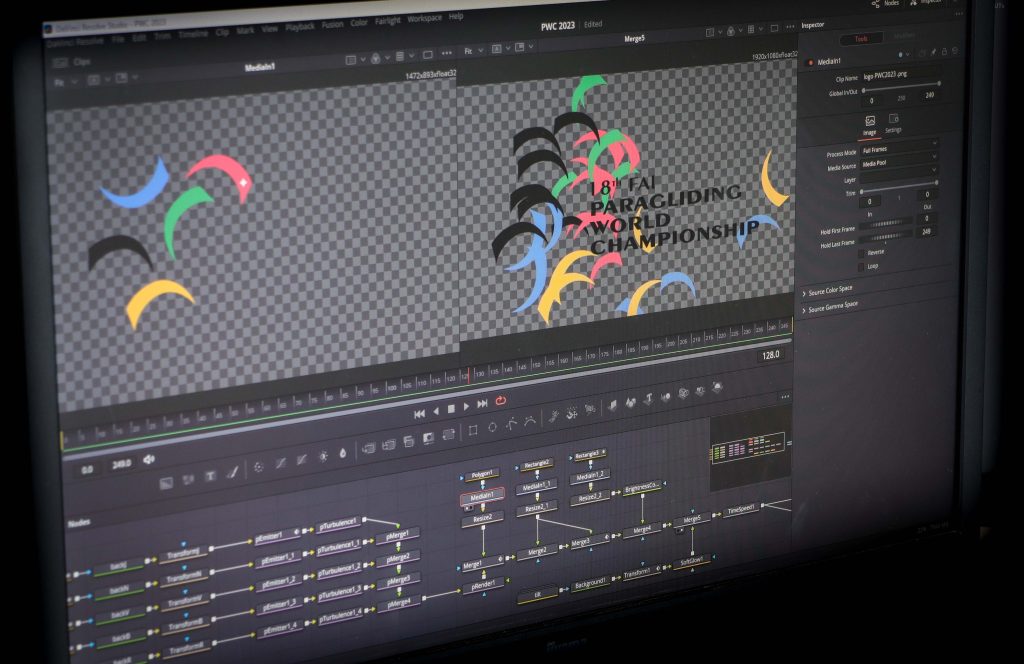Viewport: 1024px width, 664px height.
Task: Adjust Hold Last Frame thumbwheel
Action: point(886,238)
